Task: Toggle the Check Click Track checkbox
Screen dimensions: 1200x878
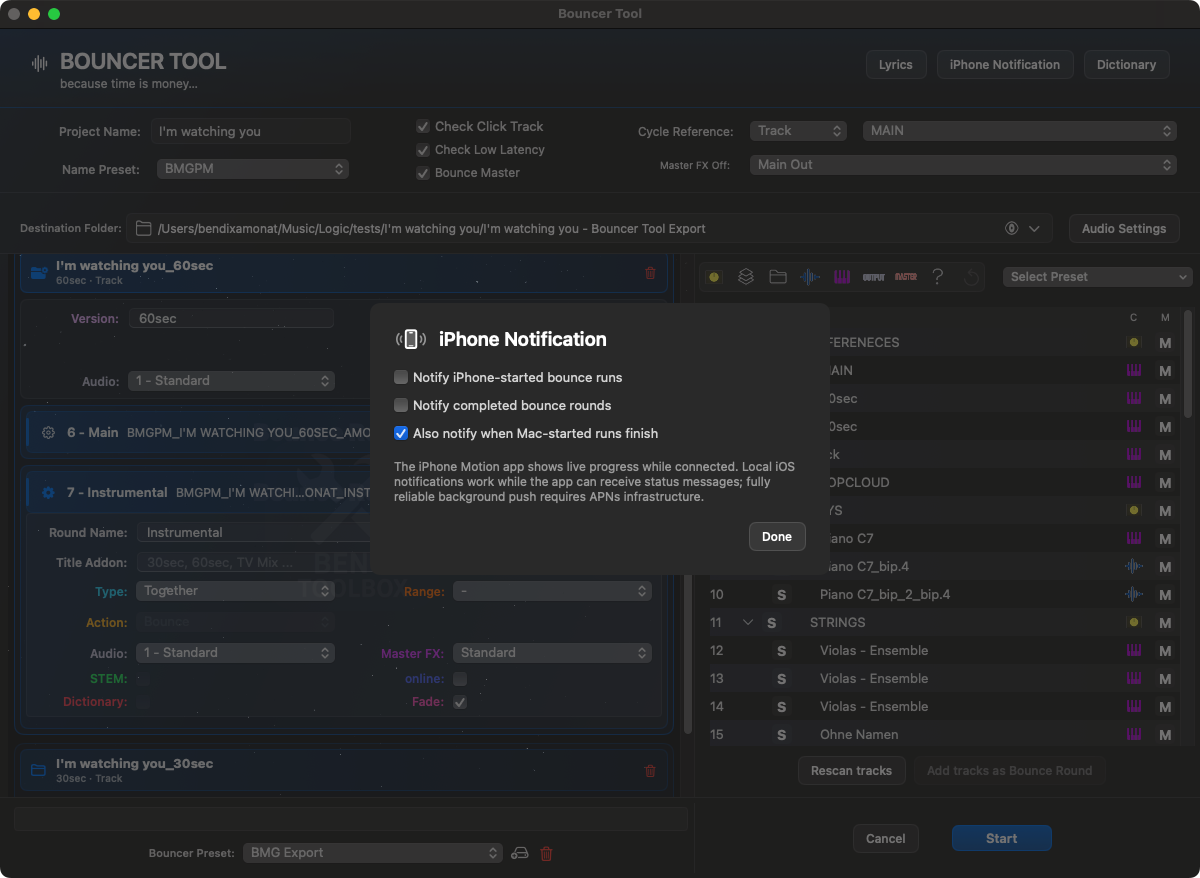Action: coord(423,126)
